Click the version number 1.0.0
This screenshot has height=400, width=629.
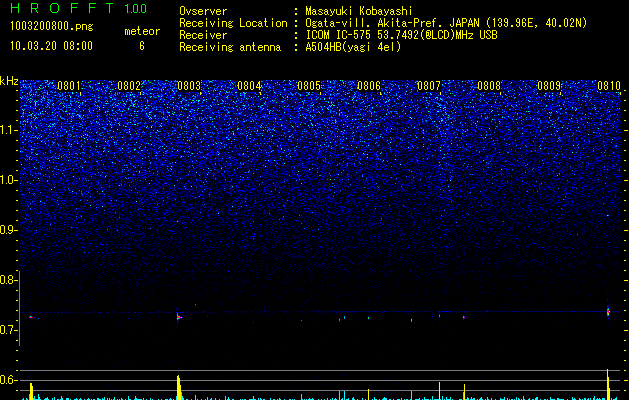(136, 9)
